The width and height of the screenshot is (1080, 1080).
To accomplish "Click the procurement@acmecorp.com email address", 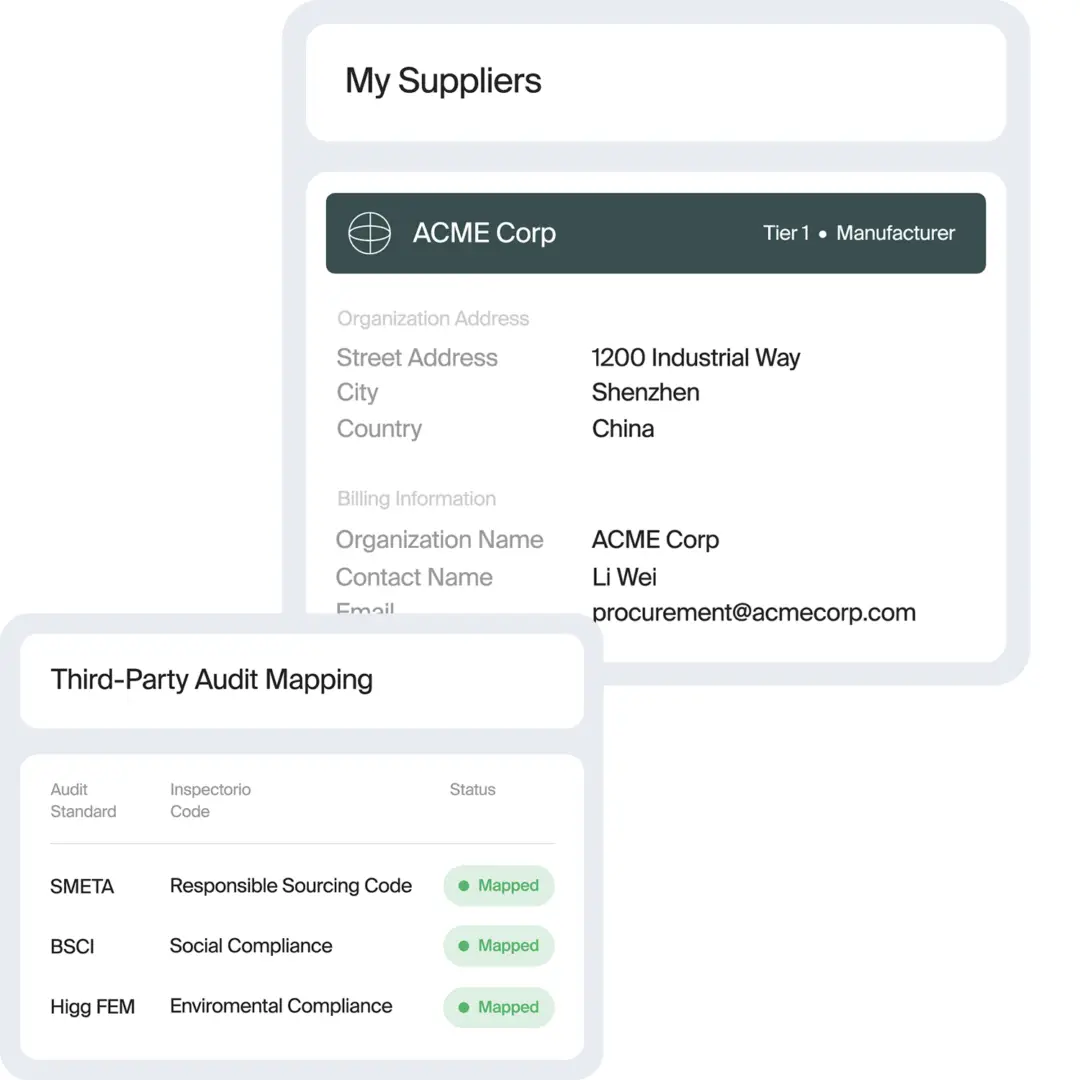I will tap(754, 612).
